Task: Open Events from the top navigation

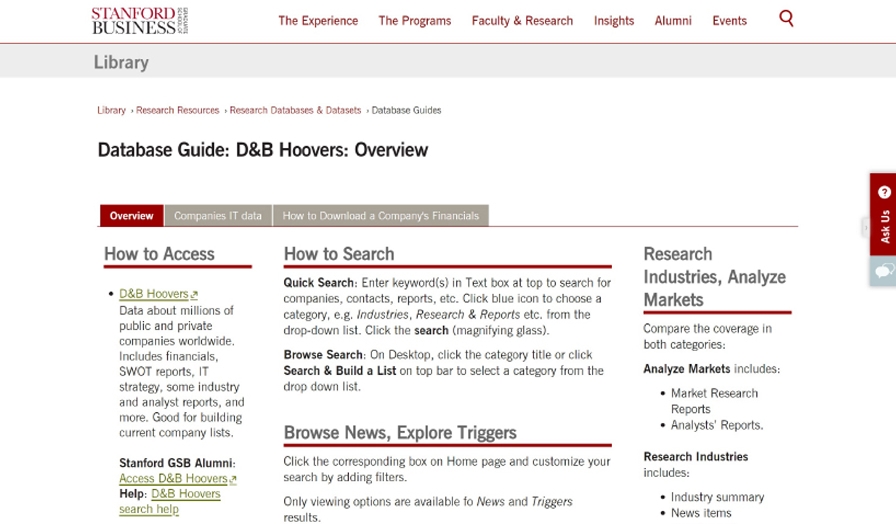Action: (729, 21)
